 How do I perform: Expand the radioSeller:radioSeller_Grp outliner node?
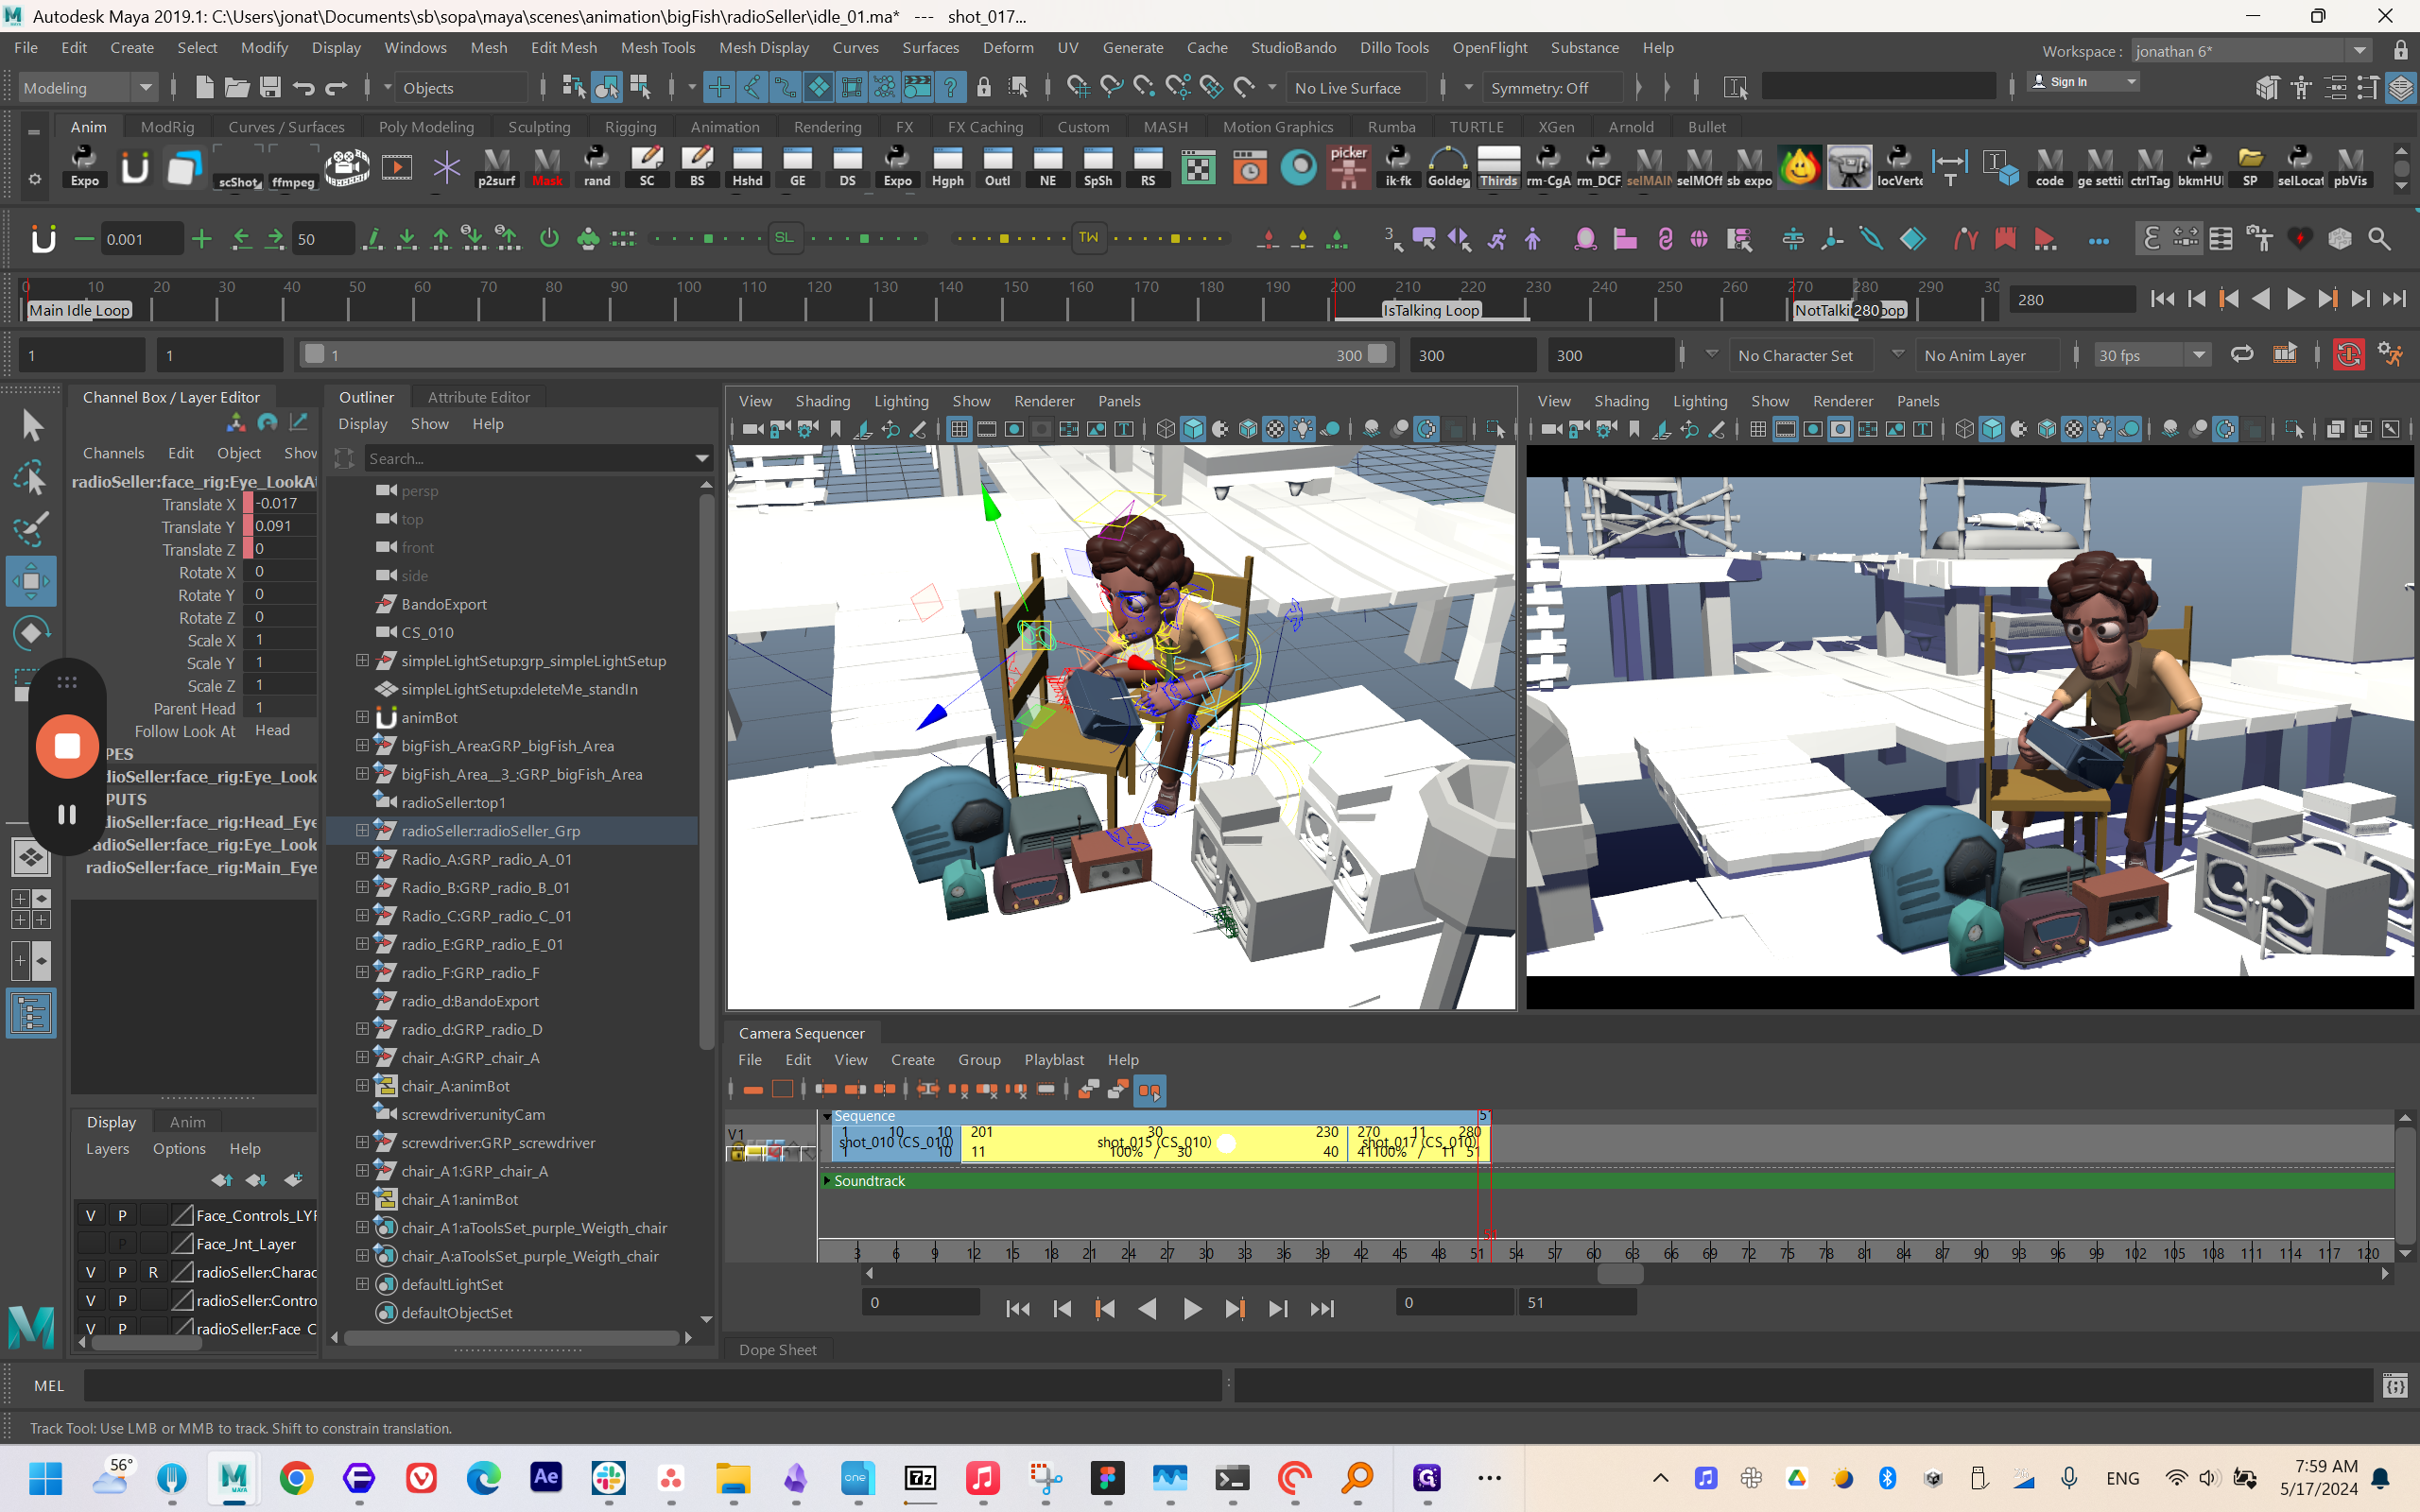[362, 830]
